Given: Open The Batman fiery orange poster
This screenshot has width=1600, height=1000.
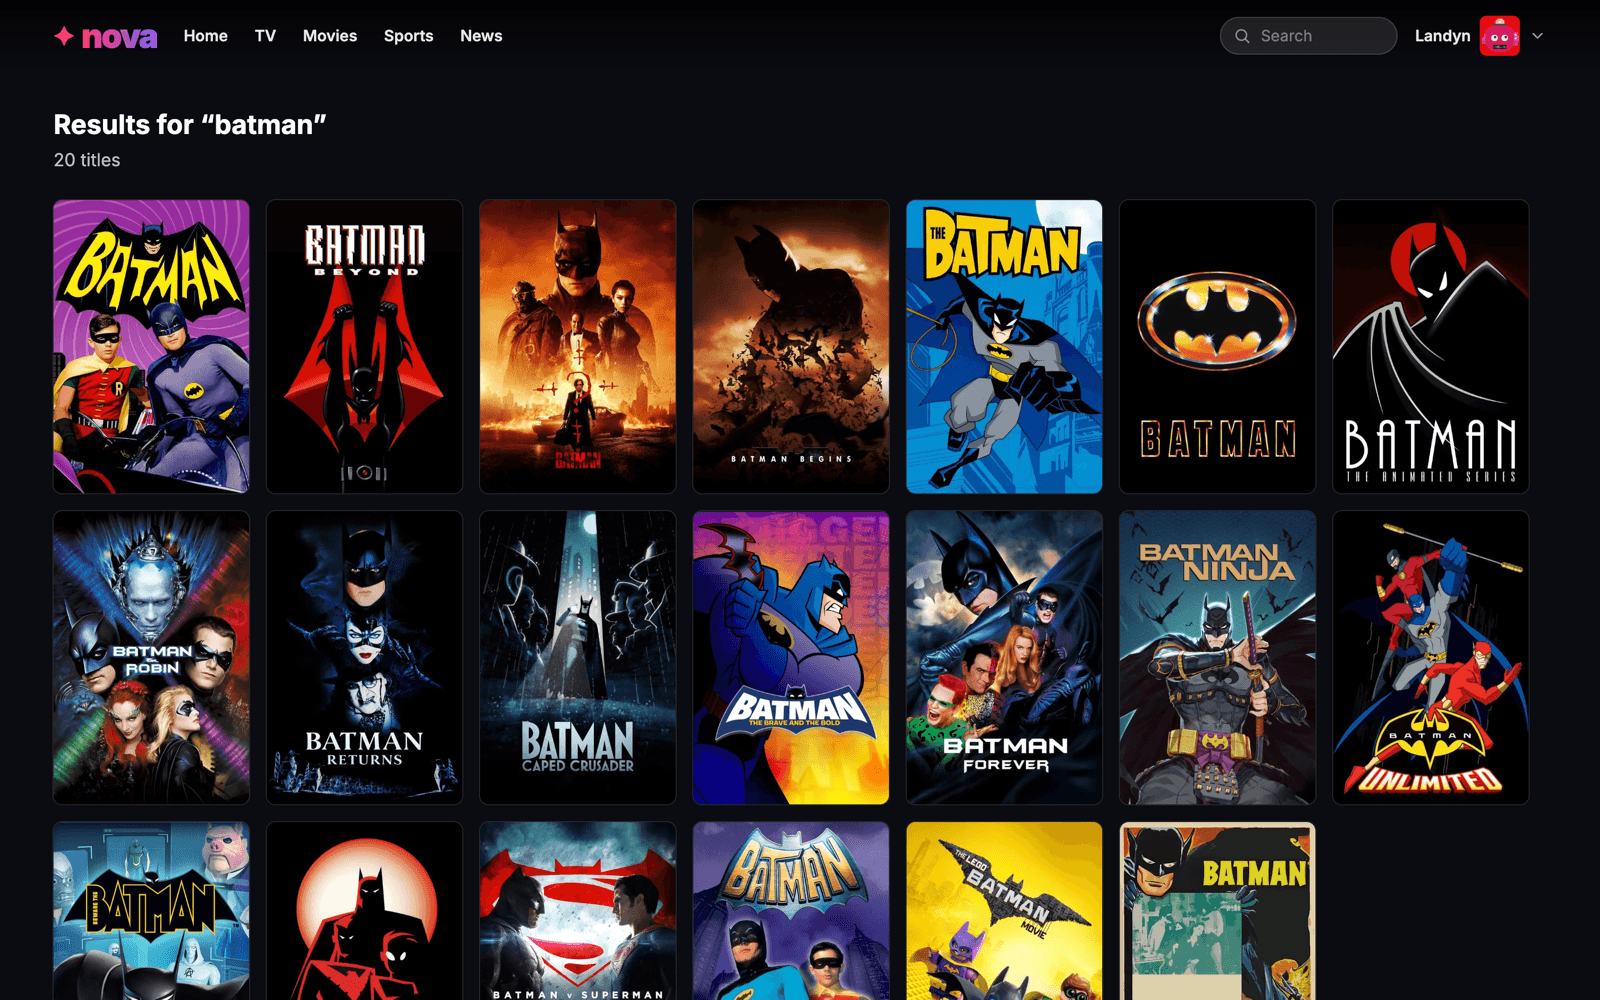Looking at the screenshot, I should 578,346.
